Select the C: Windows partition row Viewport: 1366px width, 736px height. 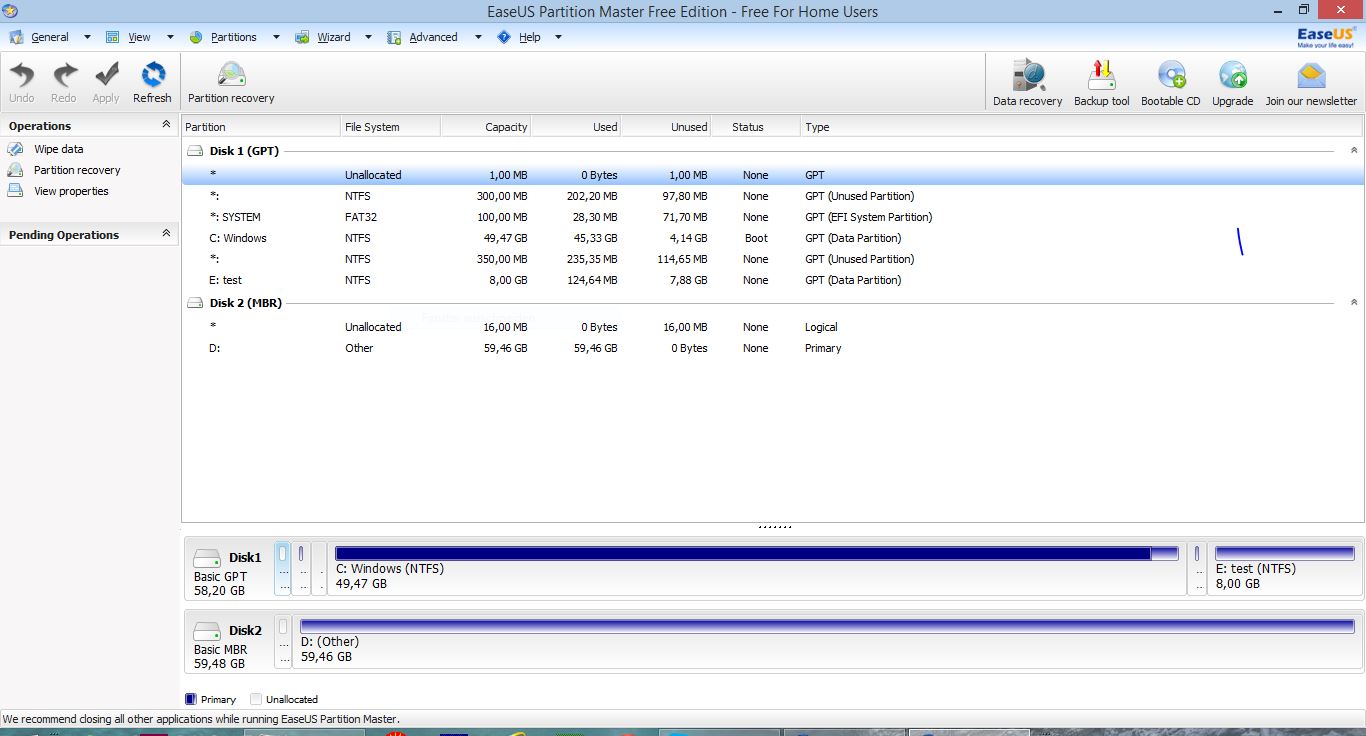coord(773,238)
